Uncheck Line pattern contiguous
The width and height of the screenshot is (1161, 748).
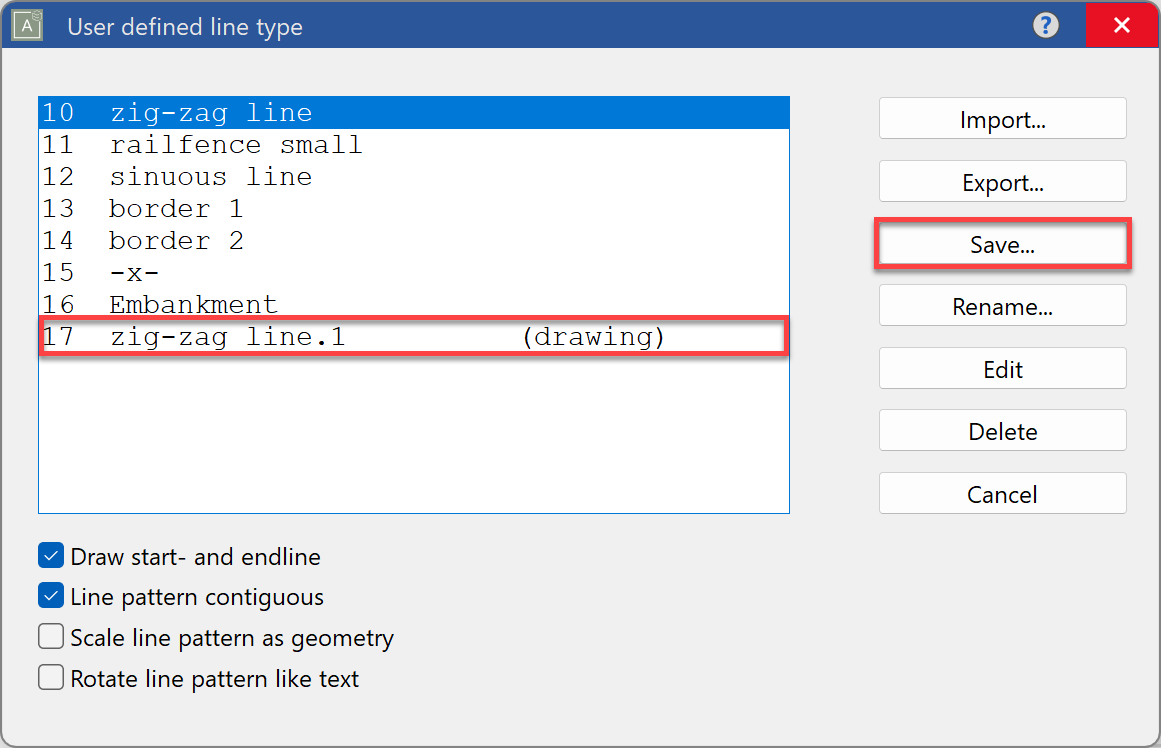pyautogui.click(x=50, y=596)
